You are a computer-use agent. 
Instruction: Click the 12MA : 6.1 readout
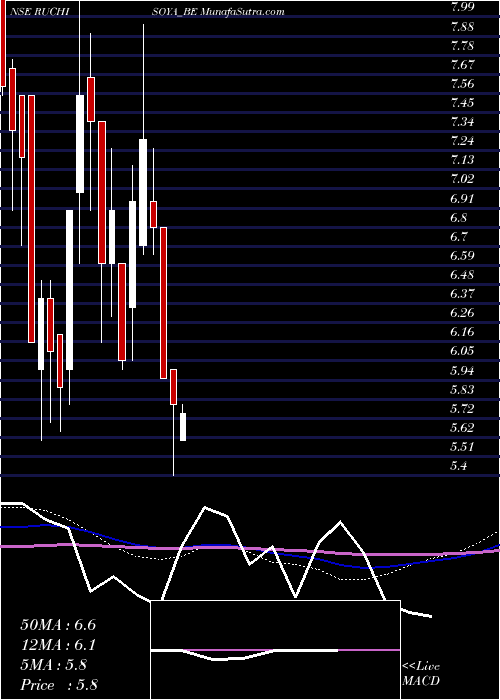(58, 645)
